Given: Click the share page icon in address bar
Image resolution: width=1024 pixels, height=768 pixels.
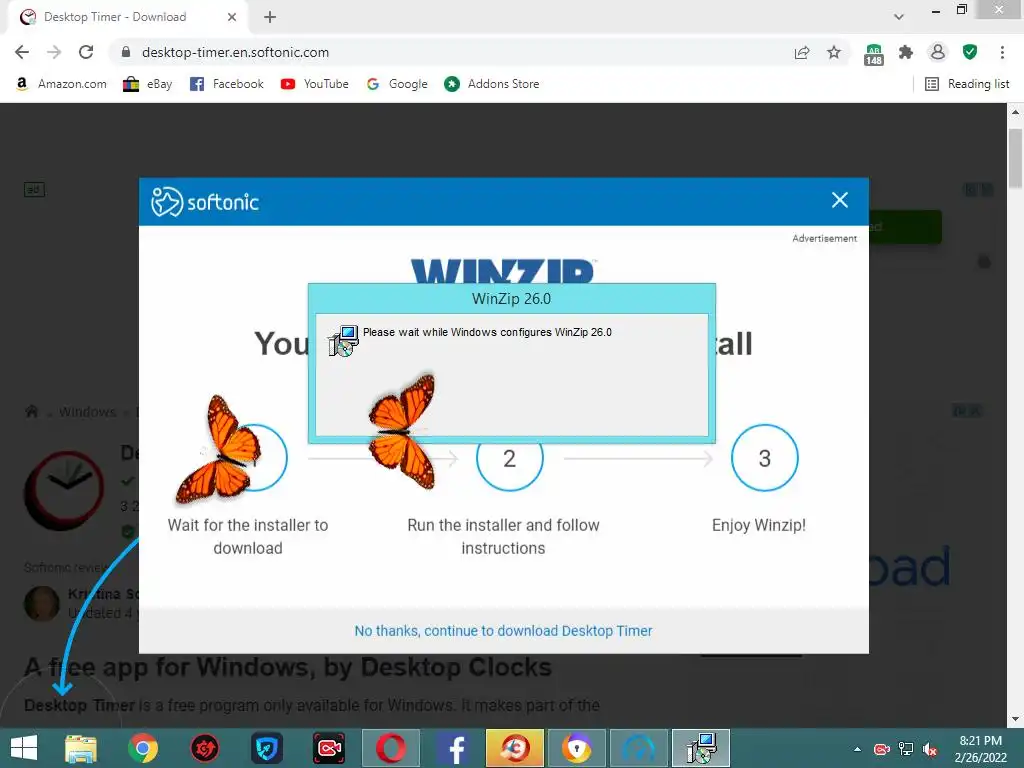Looking at the screenshot, I should coord(802,52).
